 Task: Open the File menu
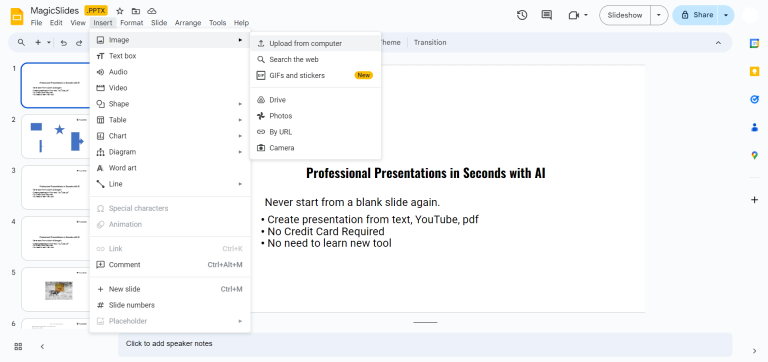point(36,23)
